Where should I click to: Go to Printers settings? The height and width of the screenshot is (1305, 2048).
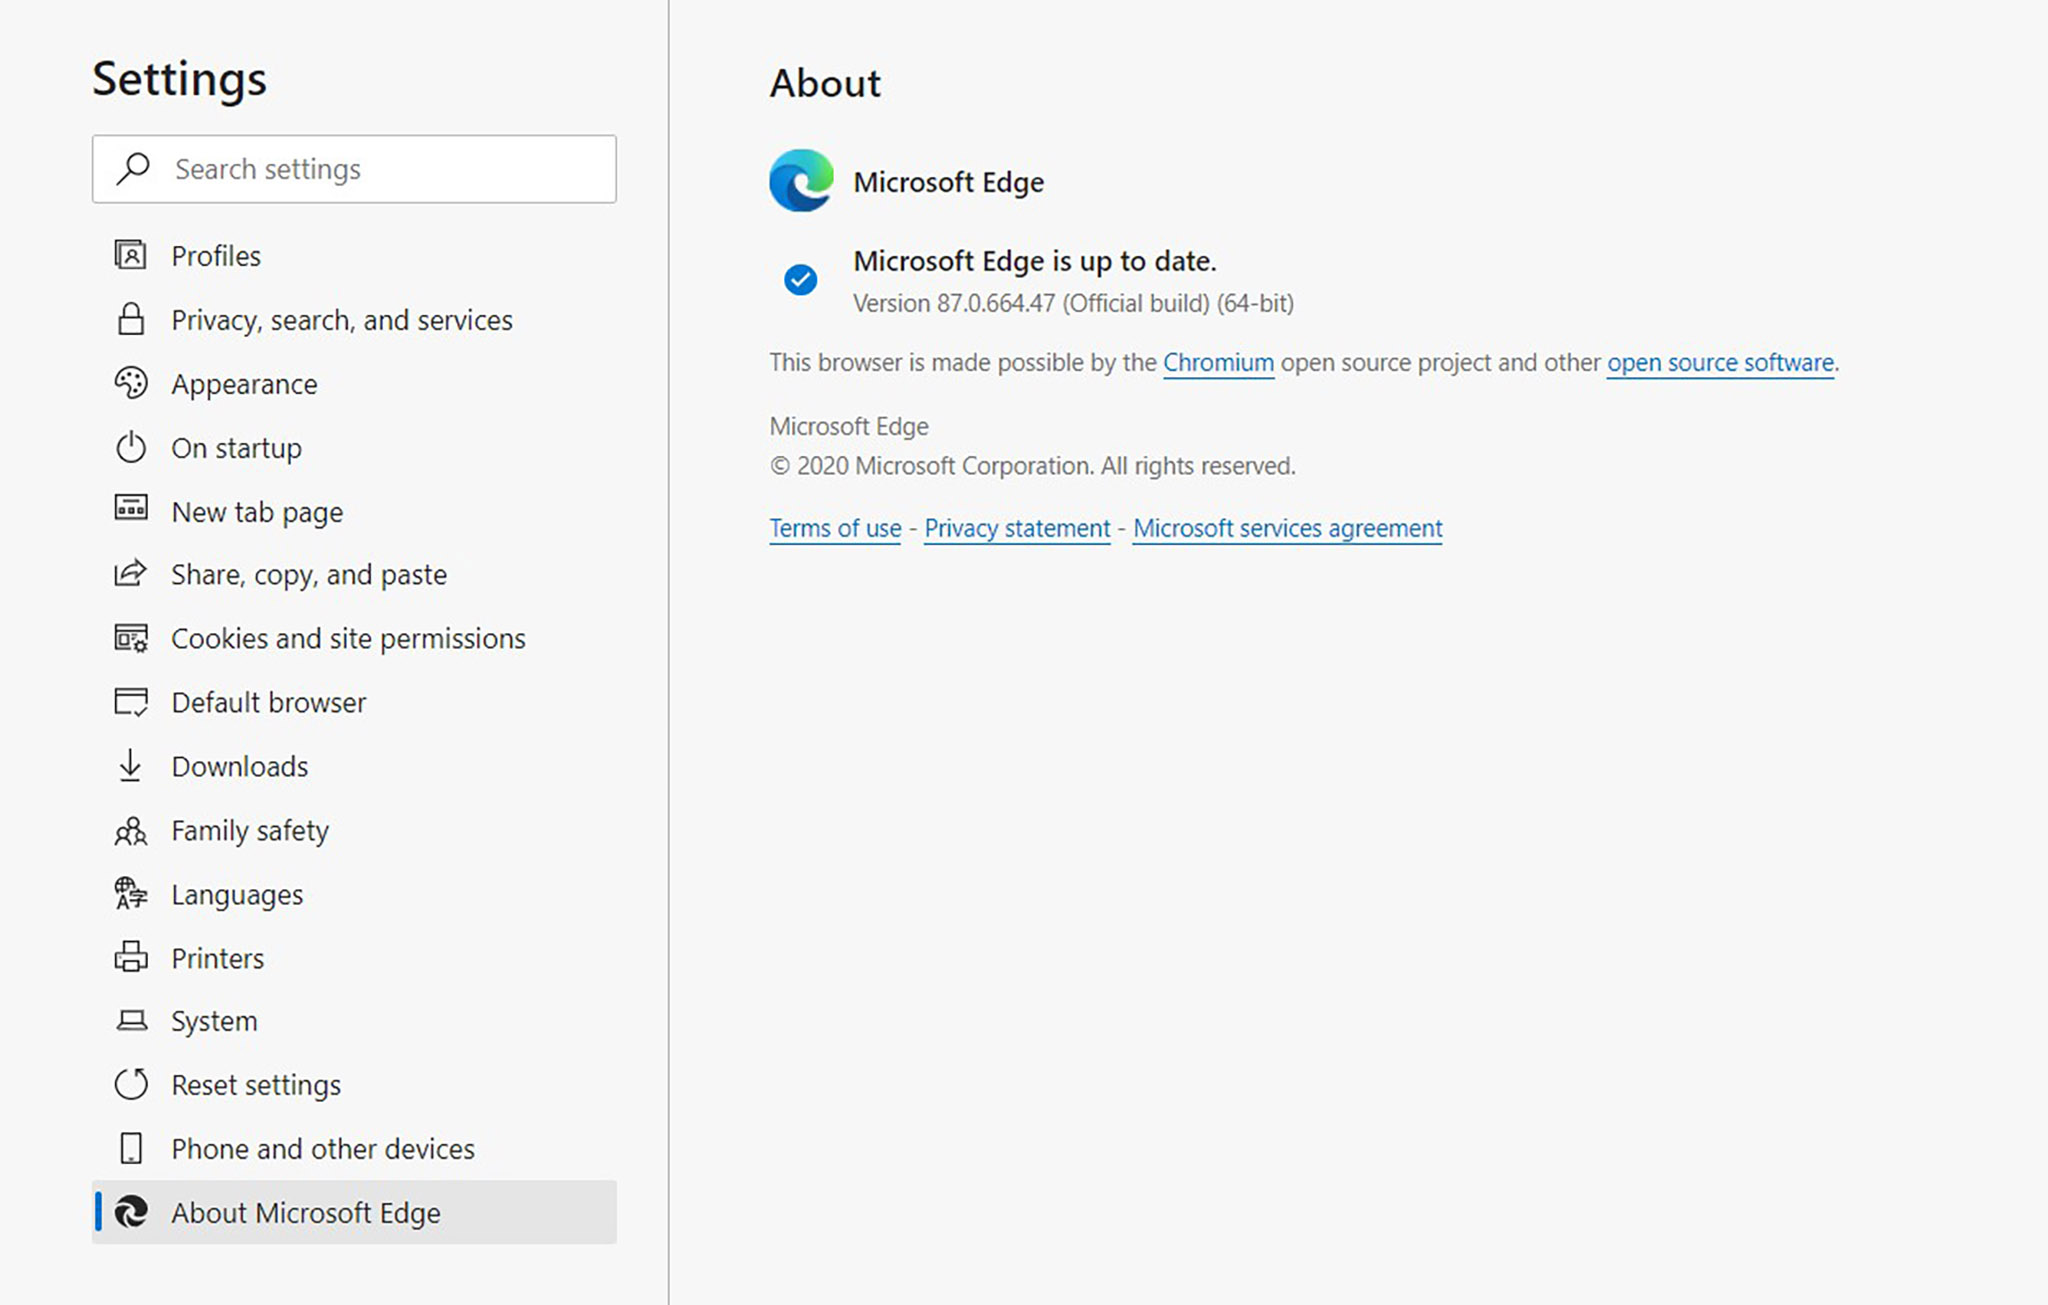(x=354, y=958)
